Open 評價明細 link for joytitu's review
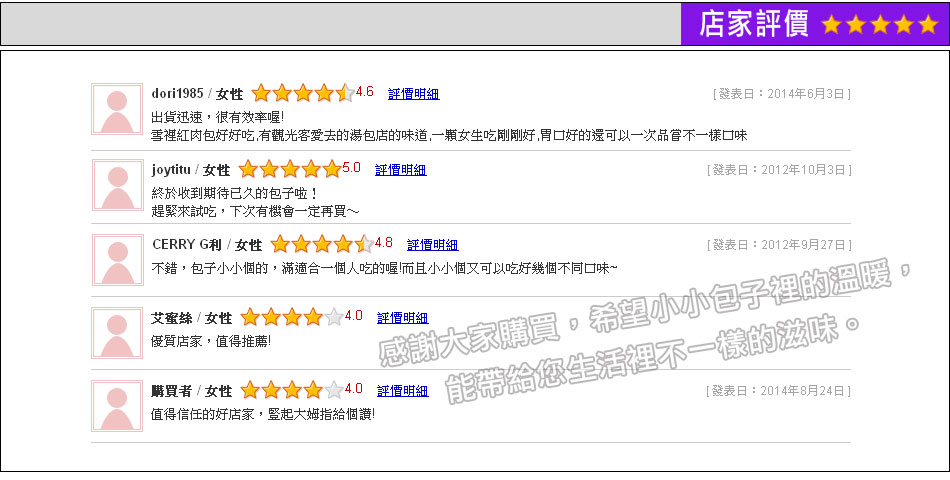 pos(400,170)
